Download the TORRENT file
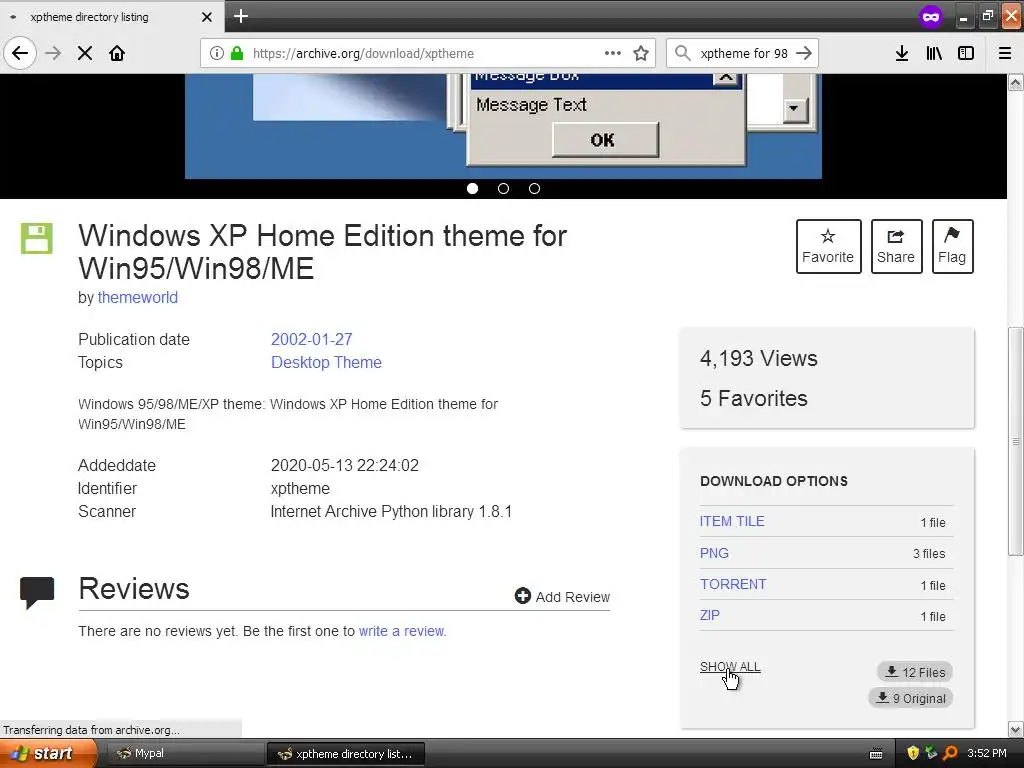 click(733, 584)
